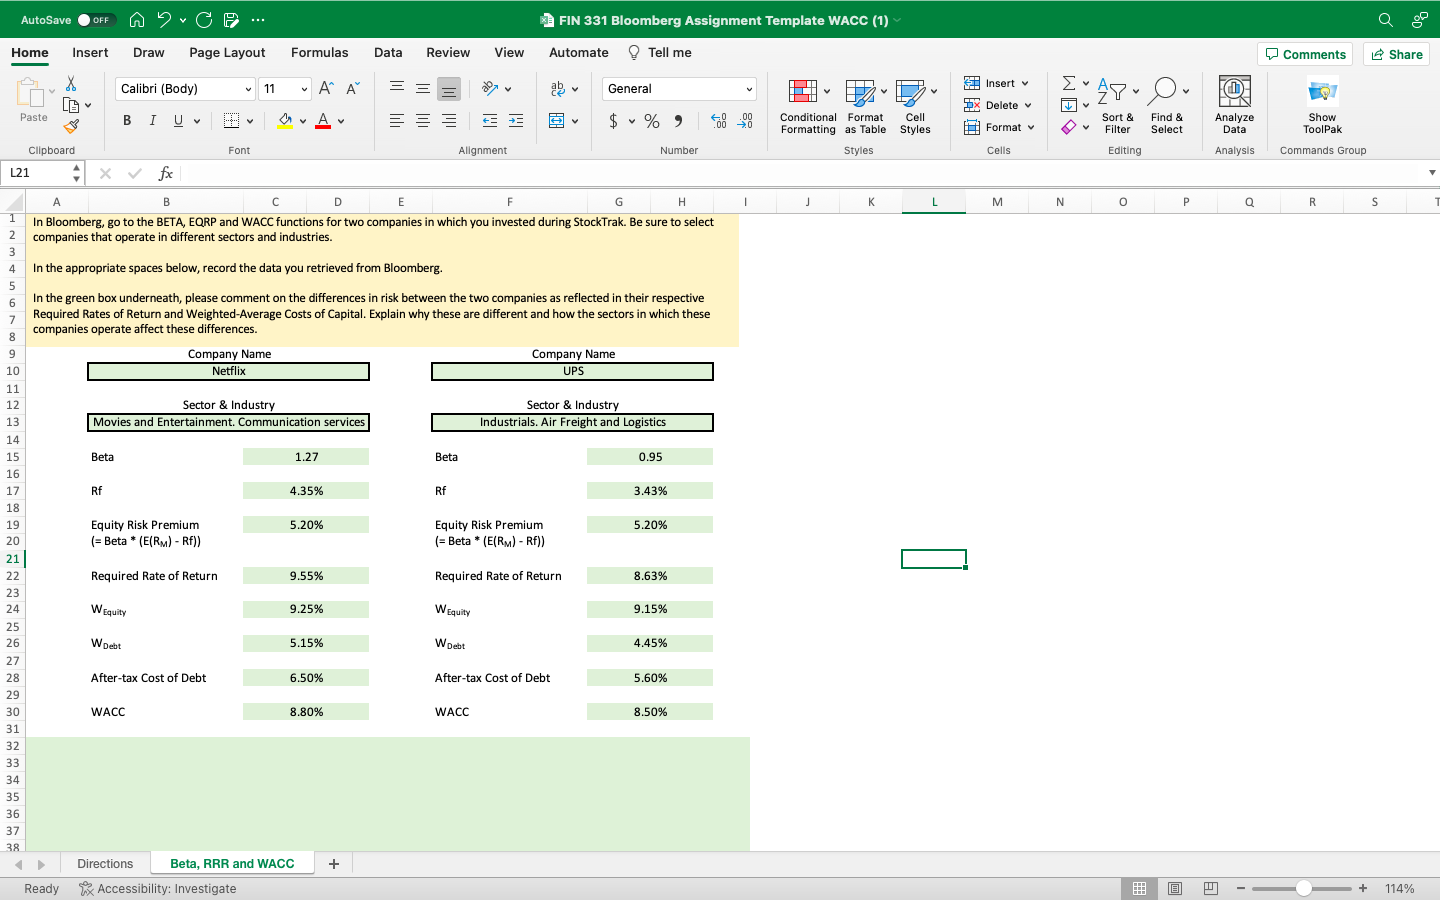Image resolution: width=1440 pixels, height=900 pixels.
Task: Switch to Page Layout view icon
Action: pyautogui.click(x=1175, y=888)
